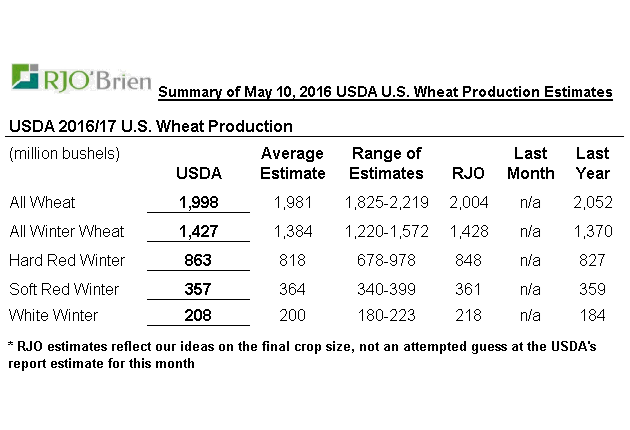Select the All Wheat row label
Image resolution: width=630 pixels, height=430 pixels.
point(42,202)
